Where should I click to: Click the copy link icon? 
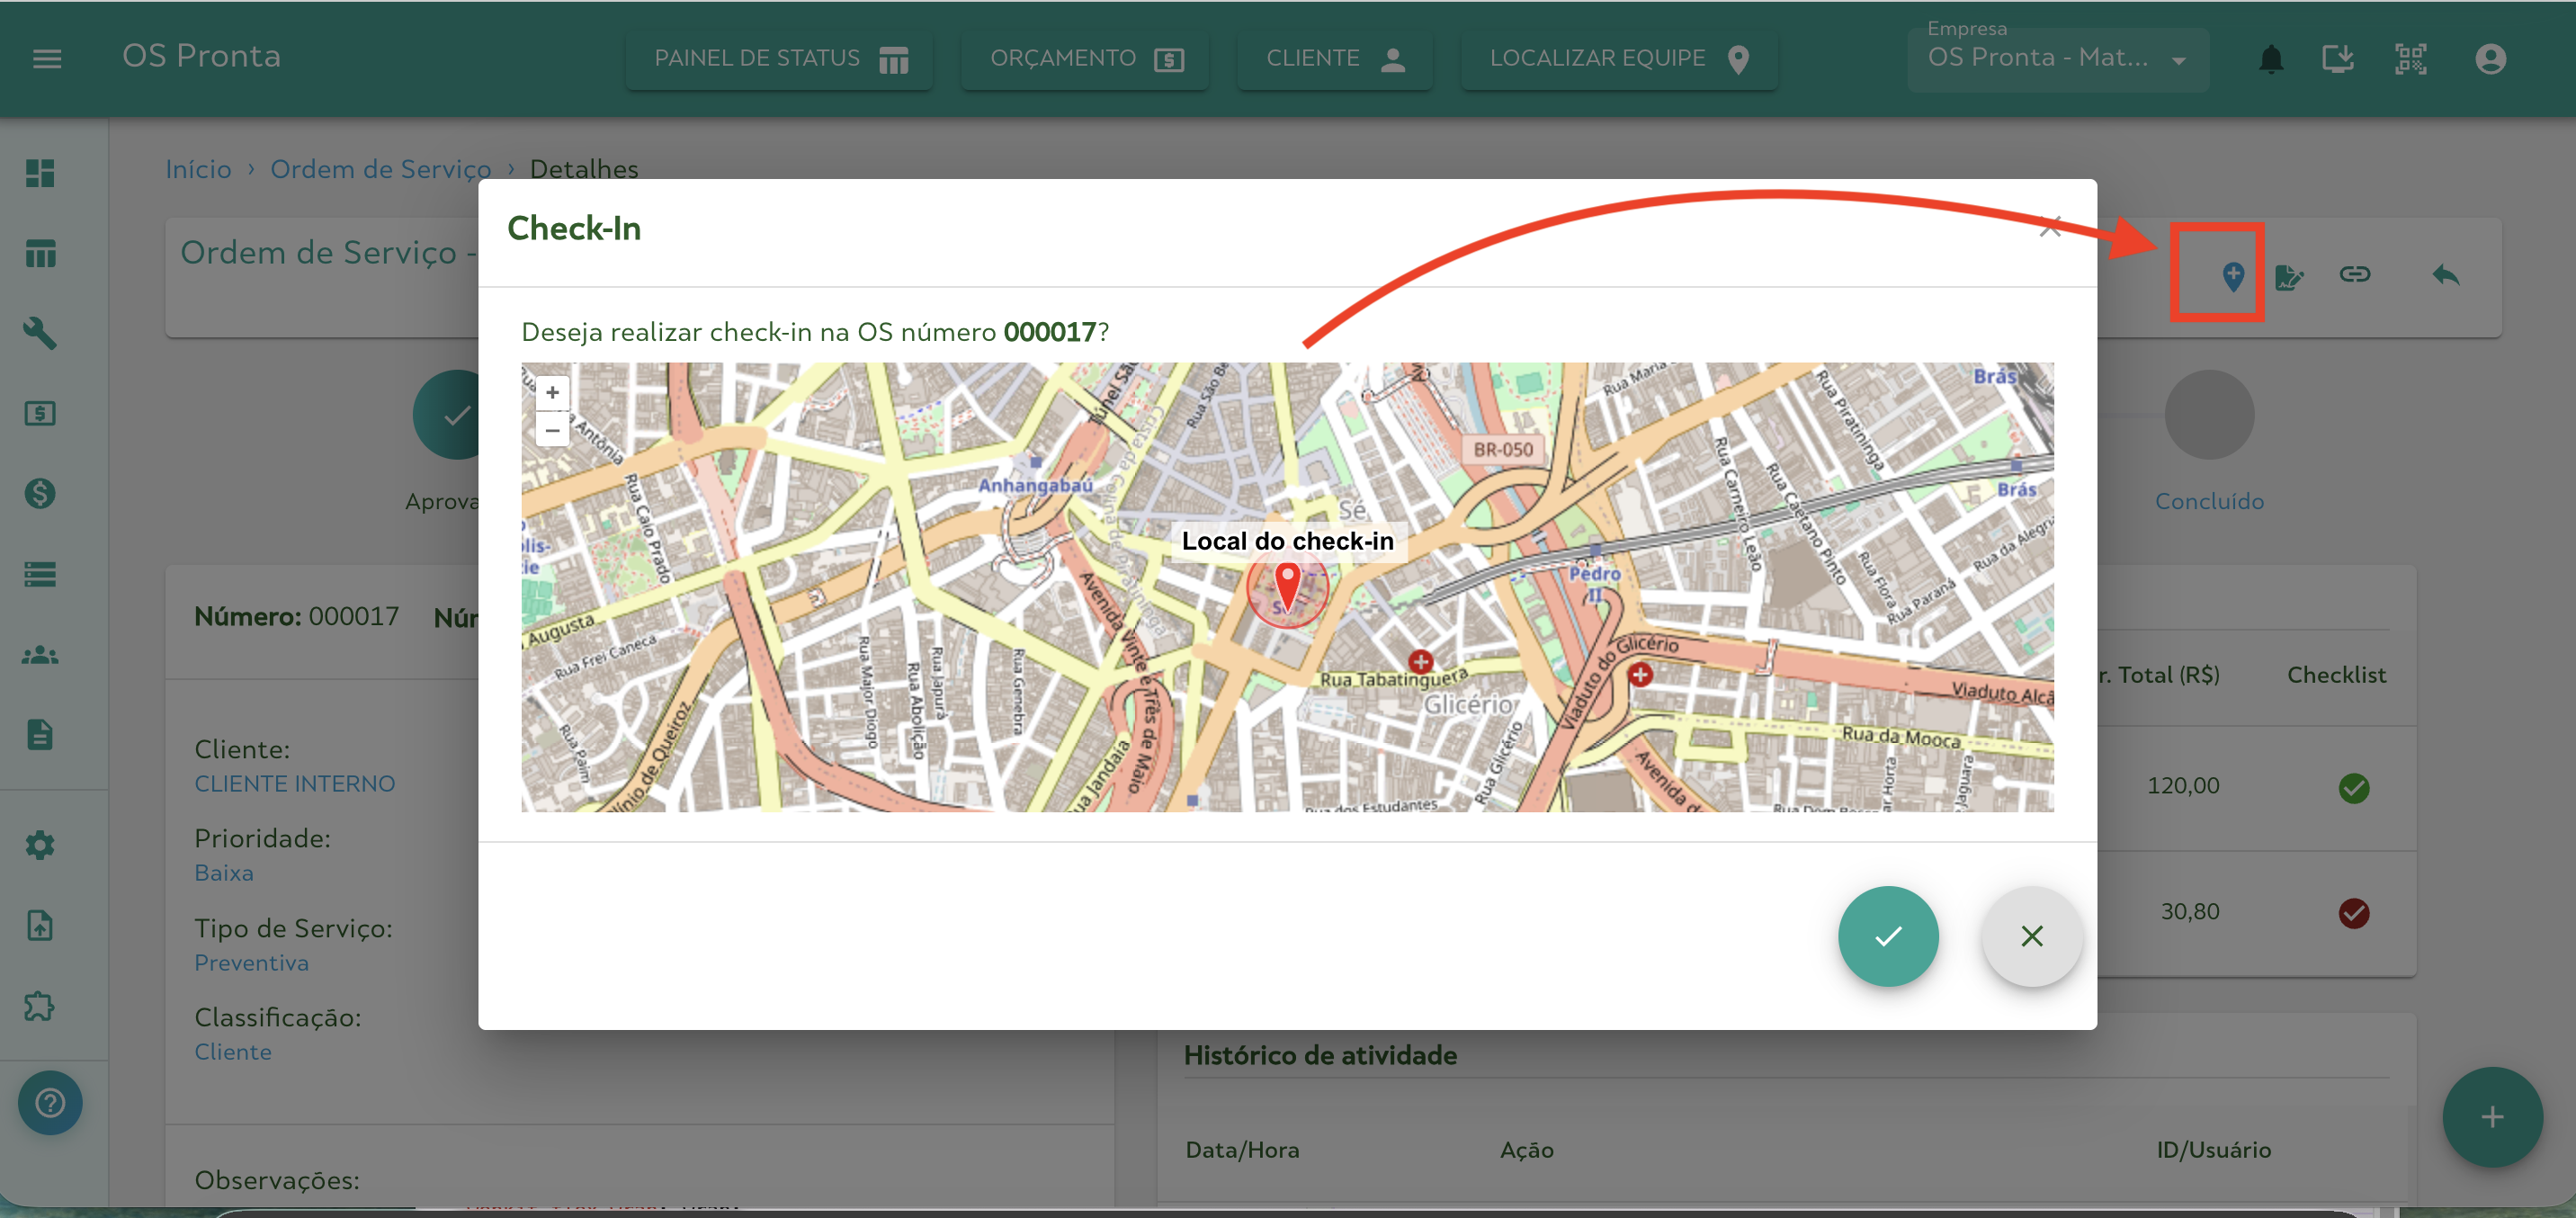coord(2354,274)
